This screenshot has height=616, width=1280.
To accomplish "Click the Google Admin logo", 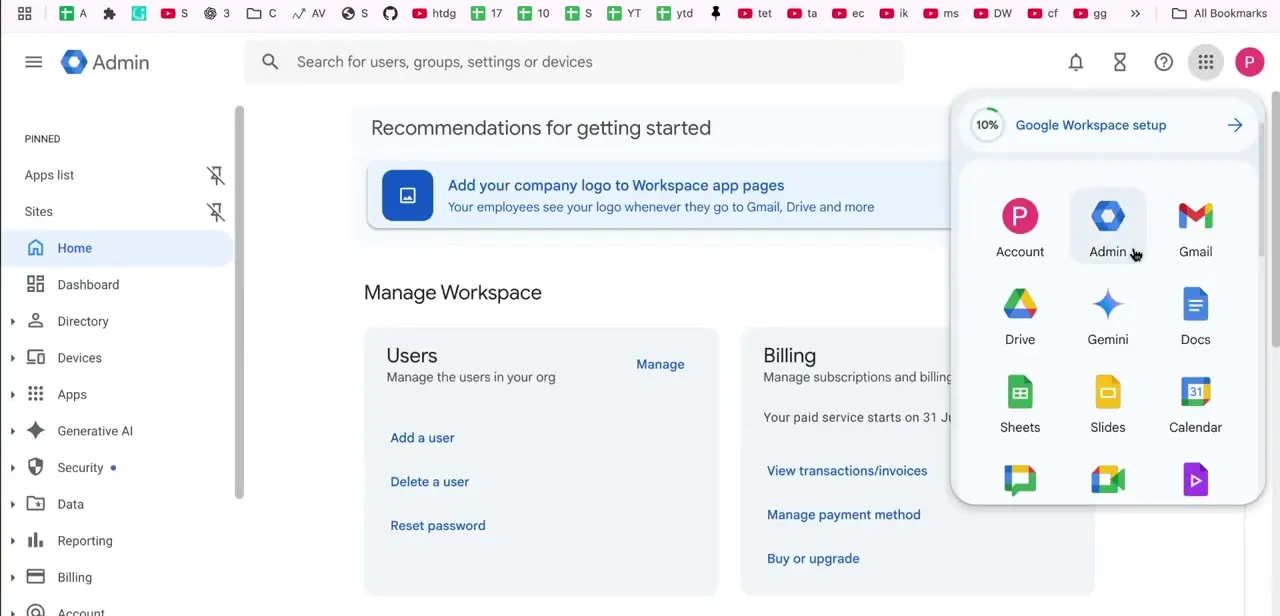I will [105, 62].
